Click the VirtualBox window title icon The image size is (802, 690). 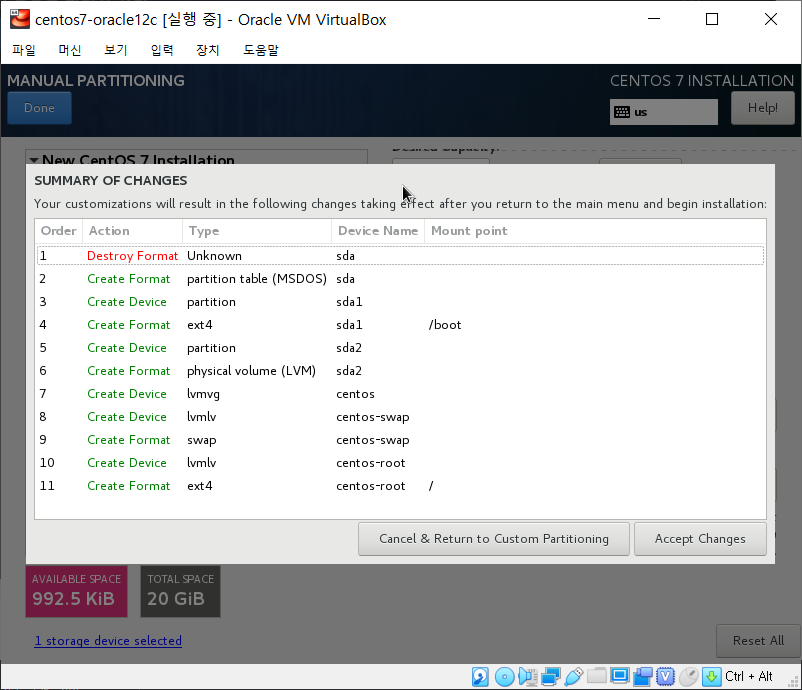click(x=20, y=19)
